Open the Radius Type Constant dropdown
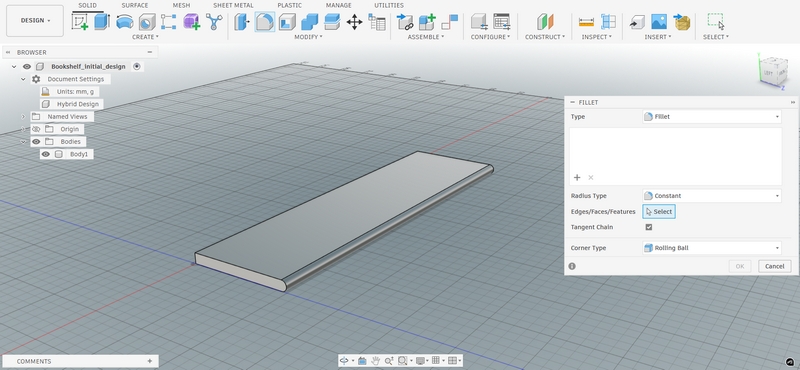 pos(711,196)
